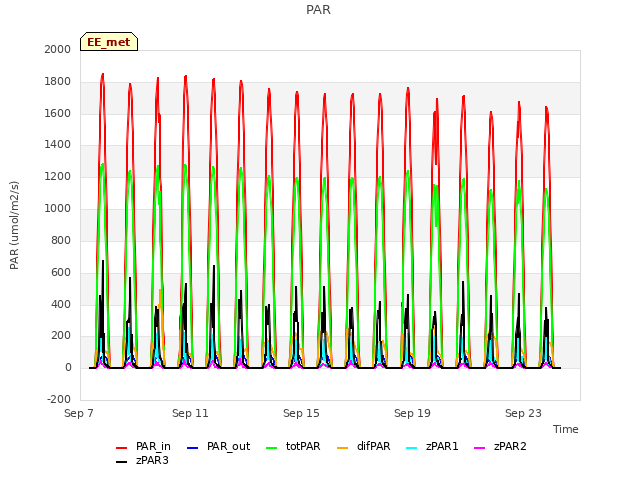640x480 pixels.
Task: Click the 0 y-axis tick label
Action: 68,368
